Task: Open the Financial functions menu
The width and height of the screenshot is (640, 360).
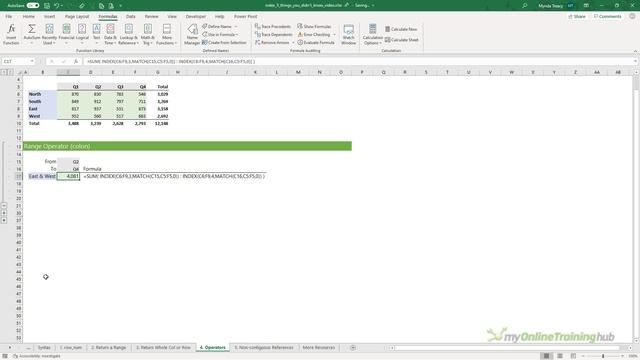Action: (x=66, y=34)
